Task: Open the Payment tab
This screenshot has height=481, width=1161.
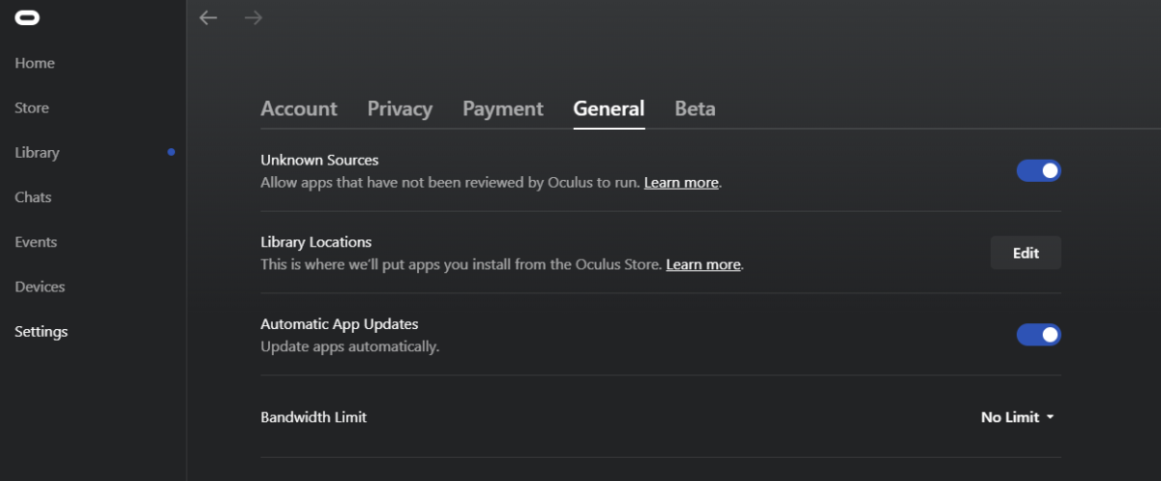Action: tap(503, 109)
